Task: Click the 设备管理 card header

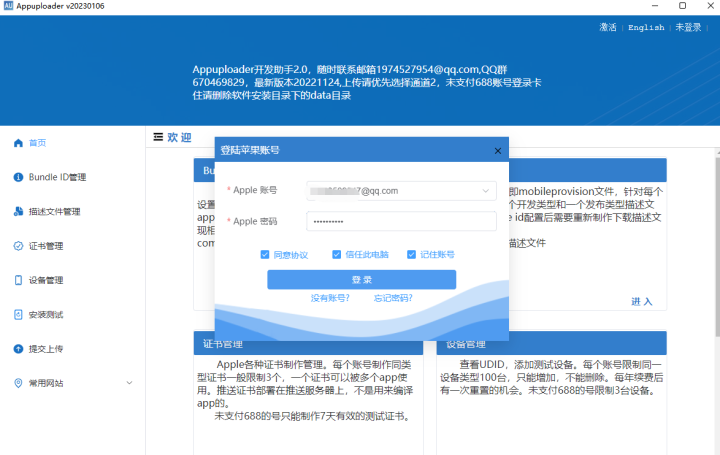Action: (x=551, y=344)
